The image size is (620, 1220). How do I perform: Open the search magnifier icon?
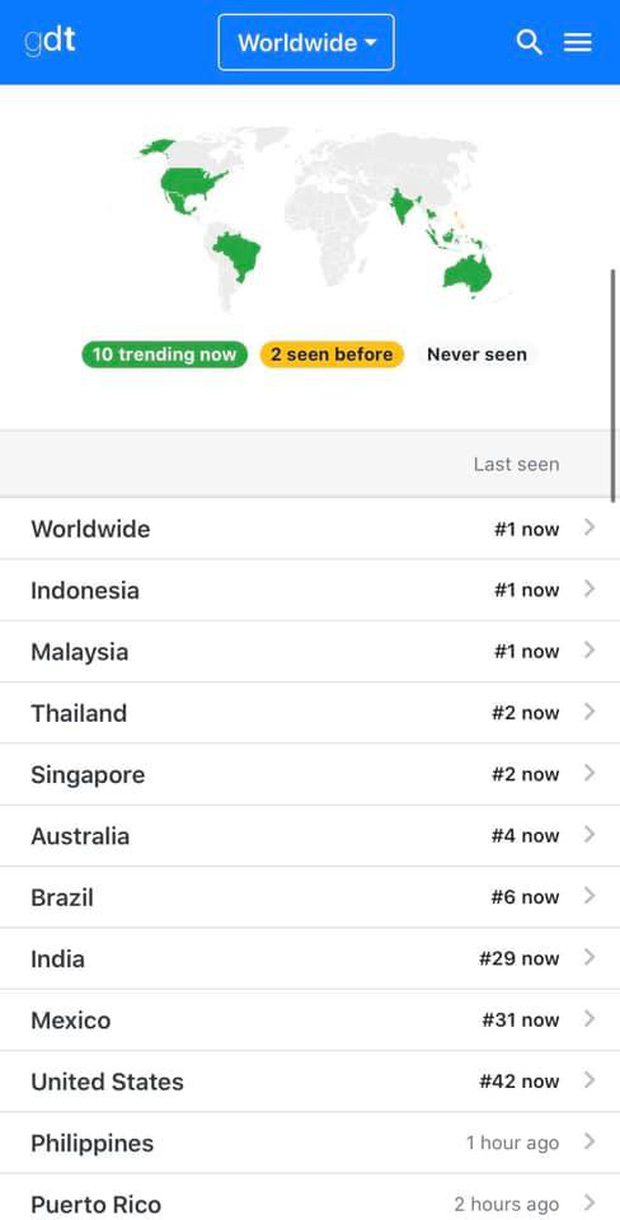[529, 42]
